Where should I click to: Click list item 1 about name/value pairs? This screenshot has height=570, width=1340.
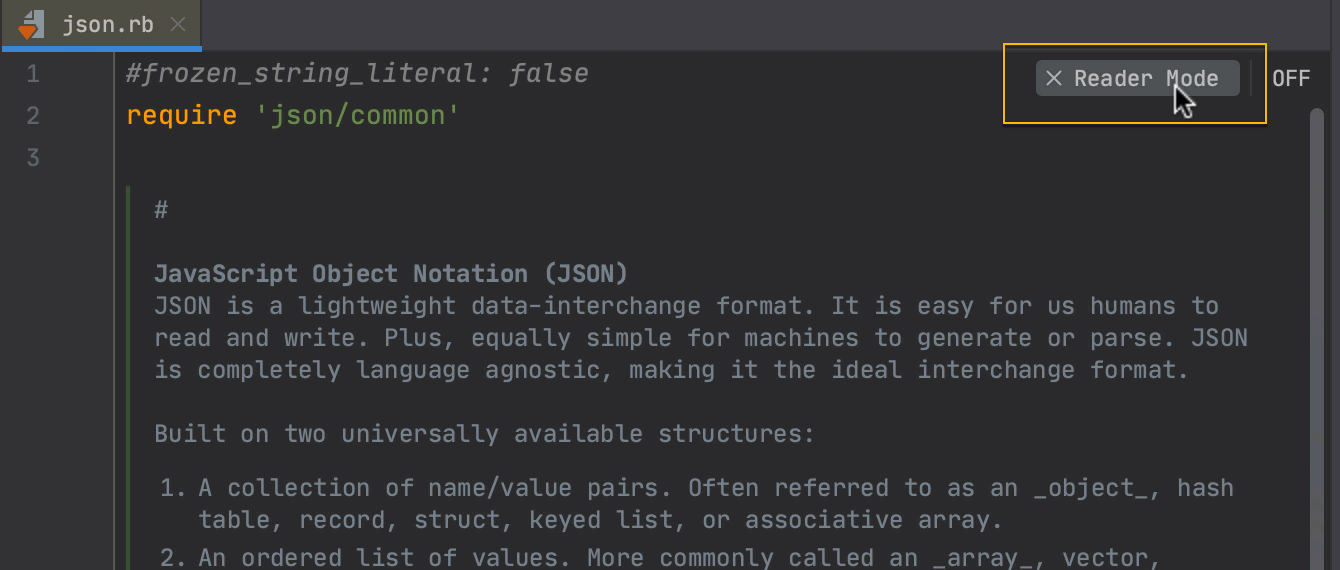point(697,504)
